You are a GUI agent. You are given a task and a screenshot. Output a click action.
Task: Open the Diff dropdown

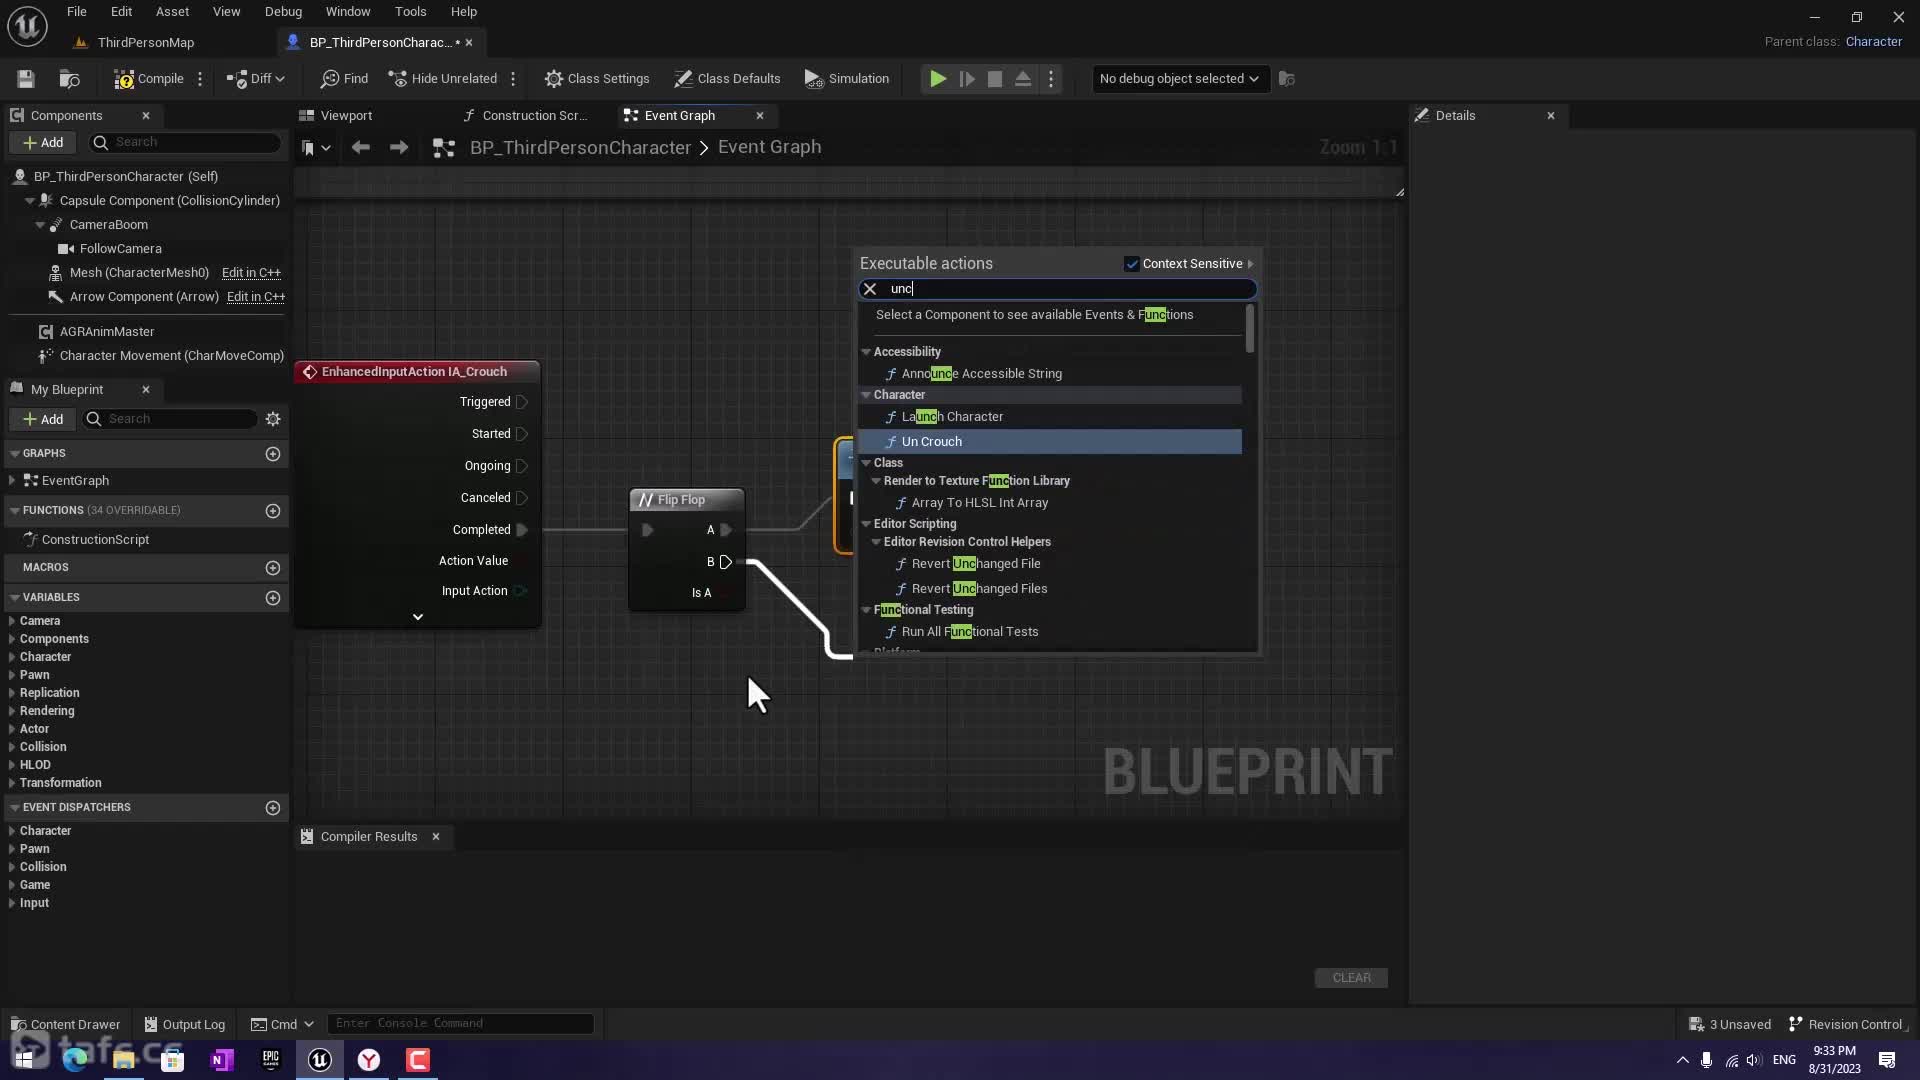tap(256, 79)
